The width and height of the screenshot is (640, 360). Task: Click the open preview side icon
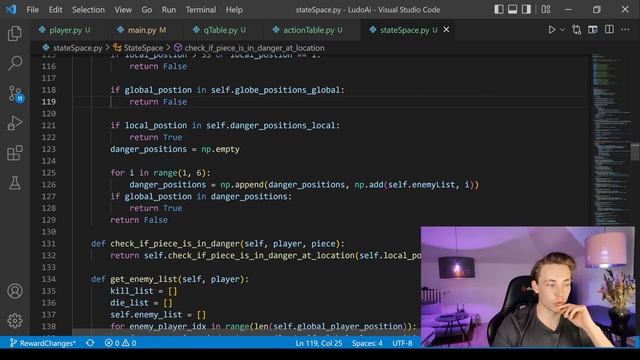[x=593, y=30]
